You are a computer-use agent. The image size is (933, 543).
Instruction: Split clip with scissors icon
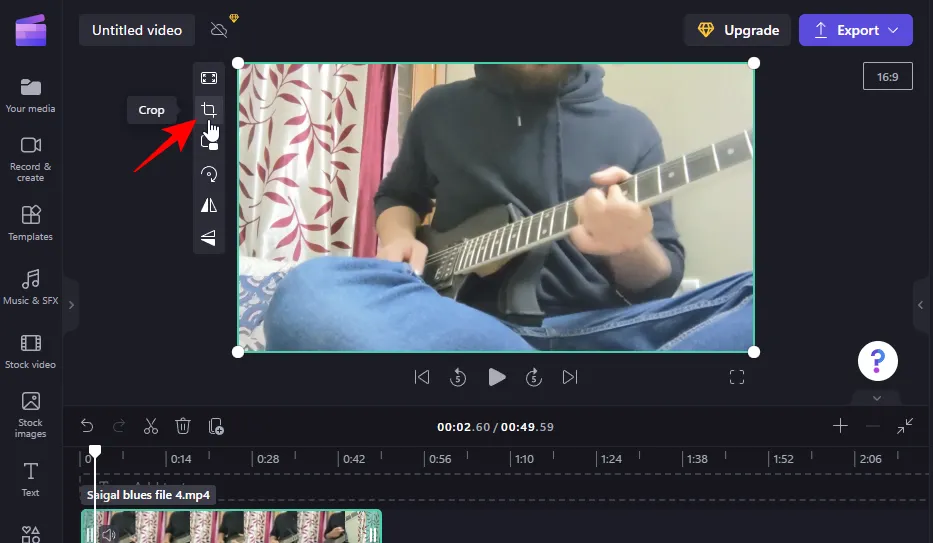point(151,426)
